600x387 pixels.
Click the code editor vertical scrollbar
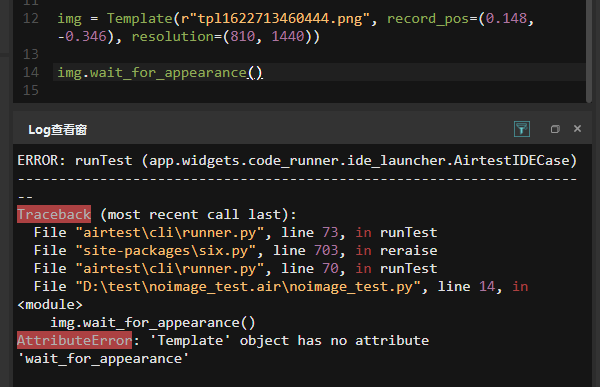tap(589, 50)
